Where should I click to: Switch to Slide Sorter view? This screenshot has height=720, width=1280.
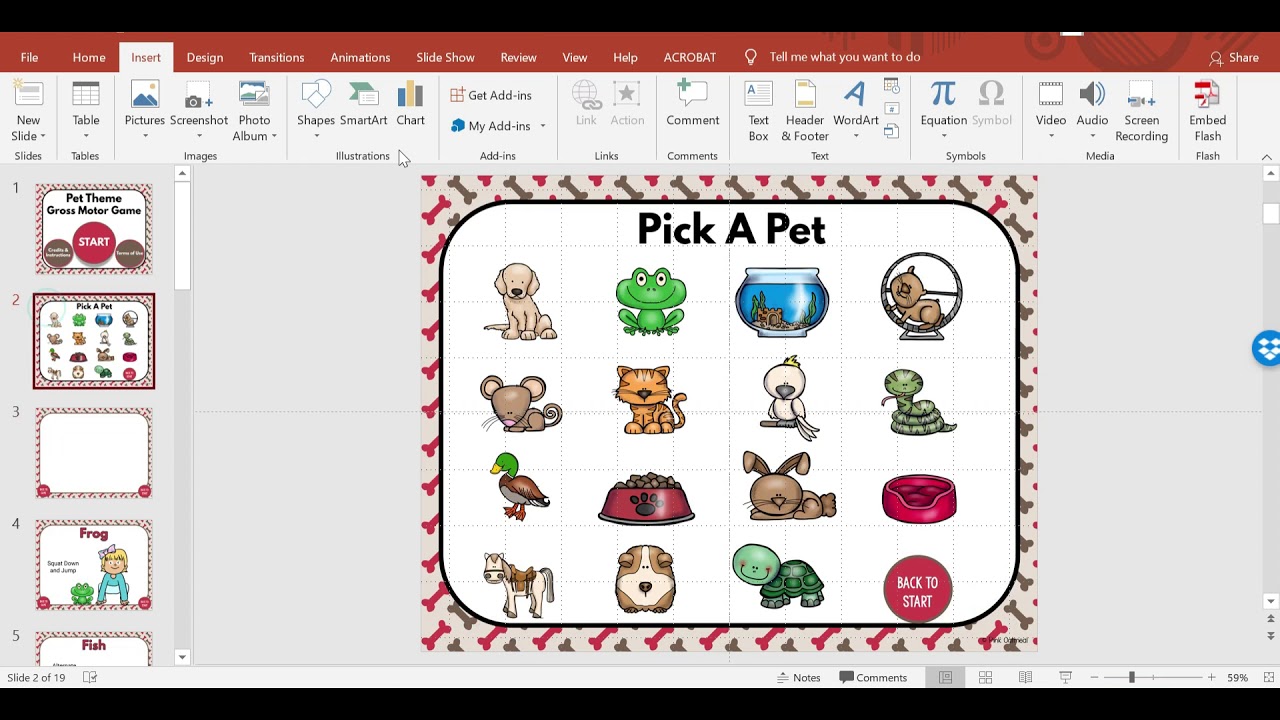pos(985,677)
